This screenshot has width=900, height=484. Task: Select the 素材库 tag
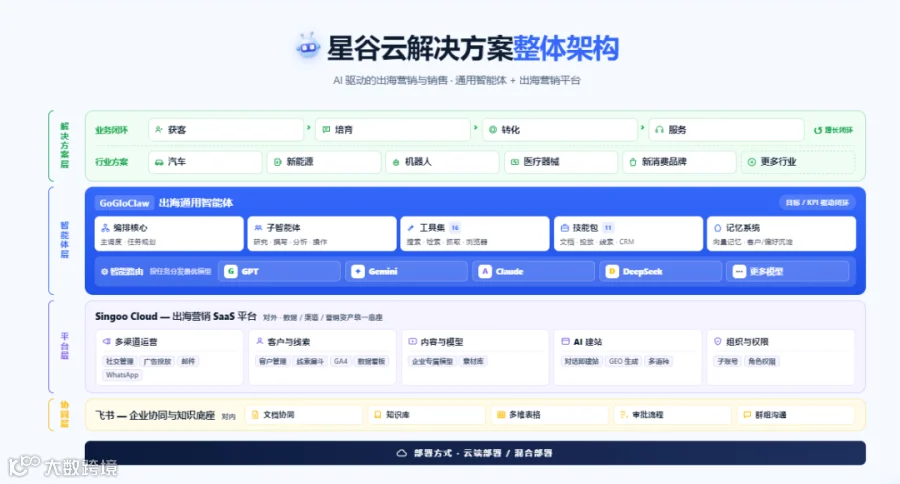point(474,361)
